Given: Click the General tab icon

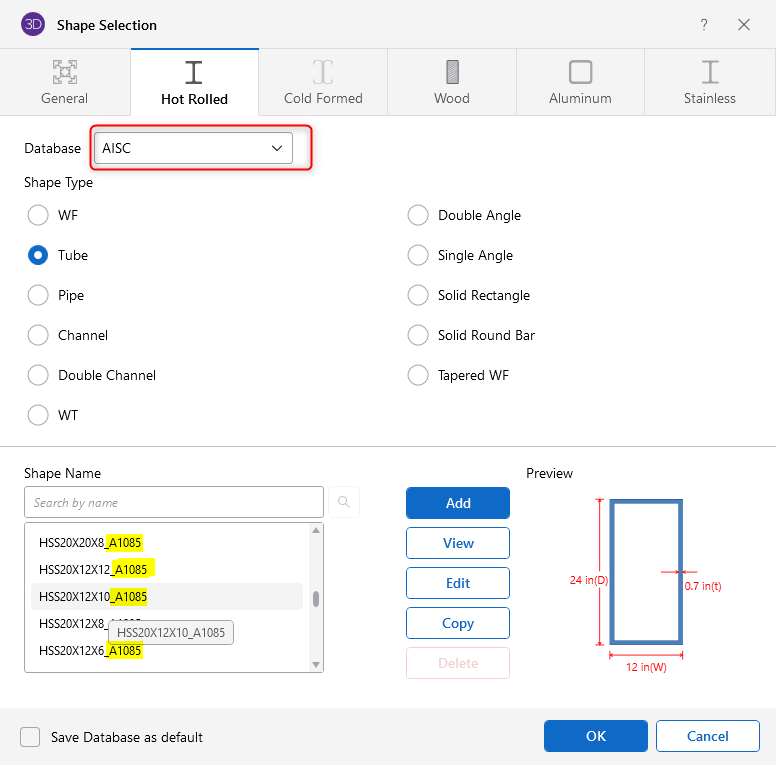Looking at the screenshot, I should click(x=64, y=72).
